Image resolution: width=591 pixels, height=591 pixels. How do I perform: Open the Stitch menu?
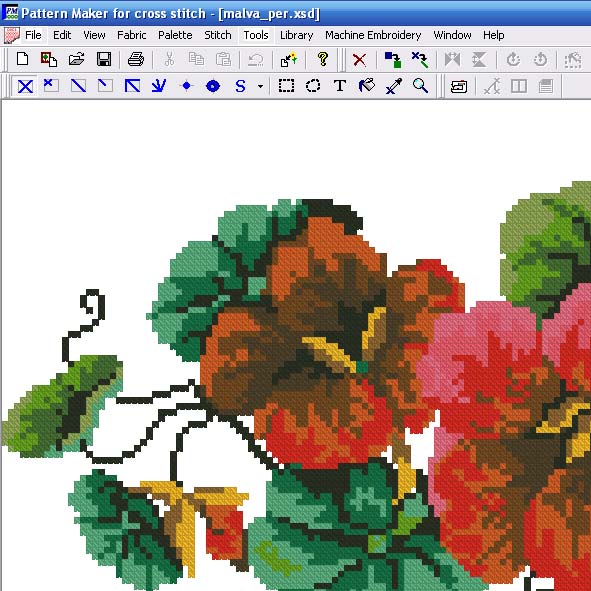(x=217, y=35)
